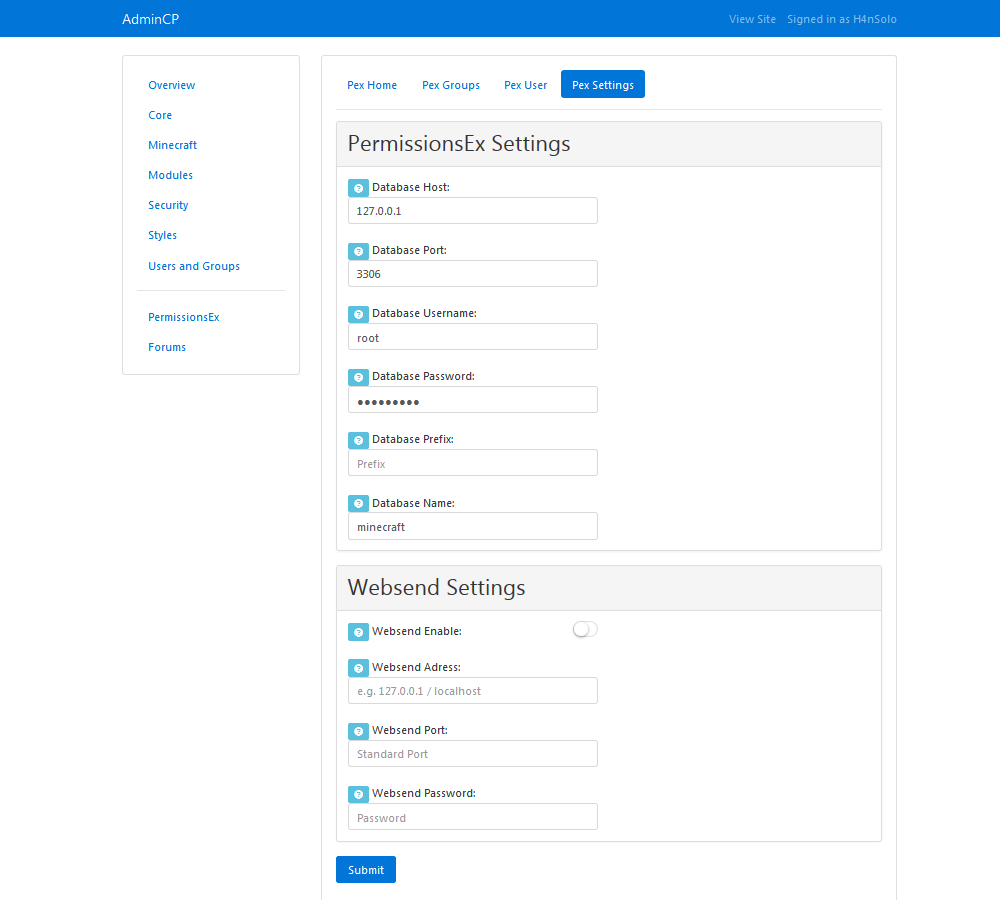The image size is (1000, 900).
Task: Click the help icon beside Database Prefix
Action: pyautogui.click(x=358, y=440)
